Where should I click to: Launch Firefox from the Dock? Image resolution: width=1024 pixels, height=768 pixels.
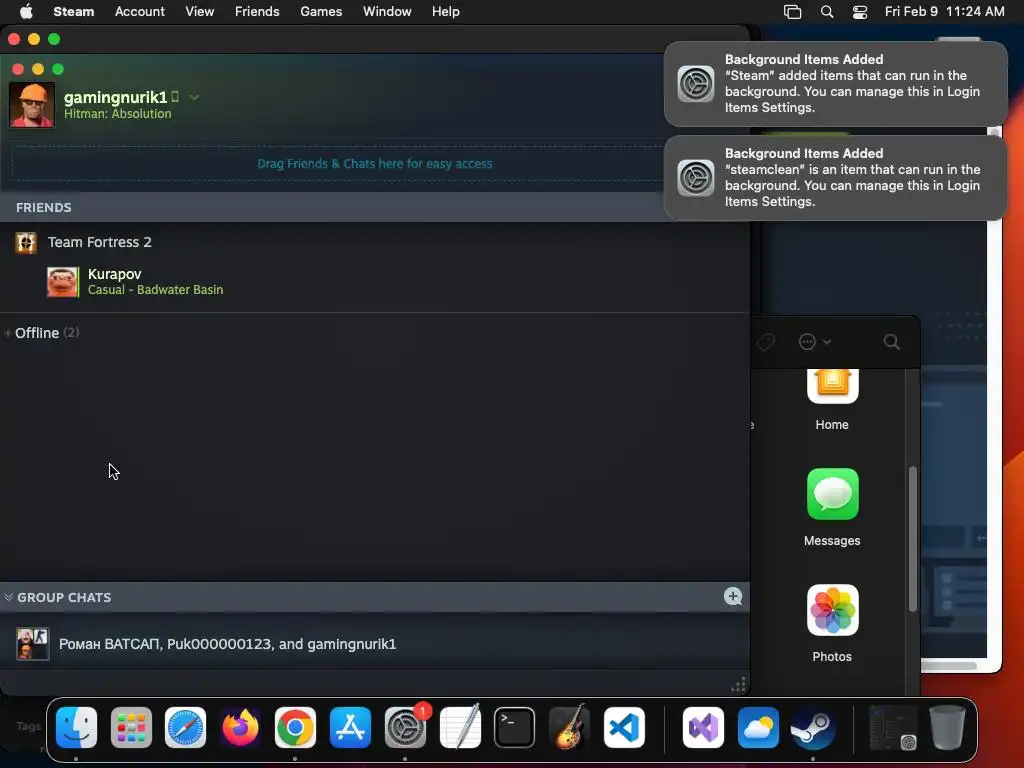tap(240, 728)
